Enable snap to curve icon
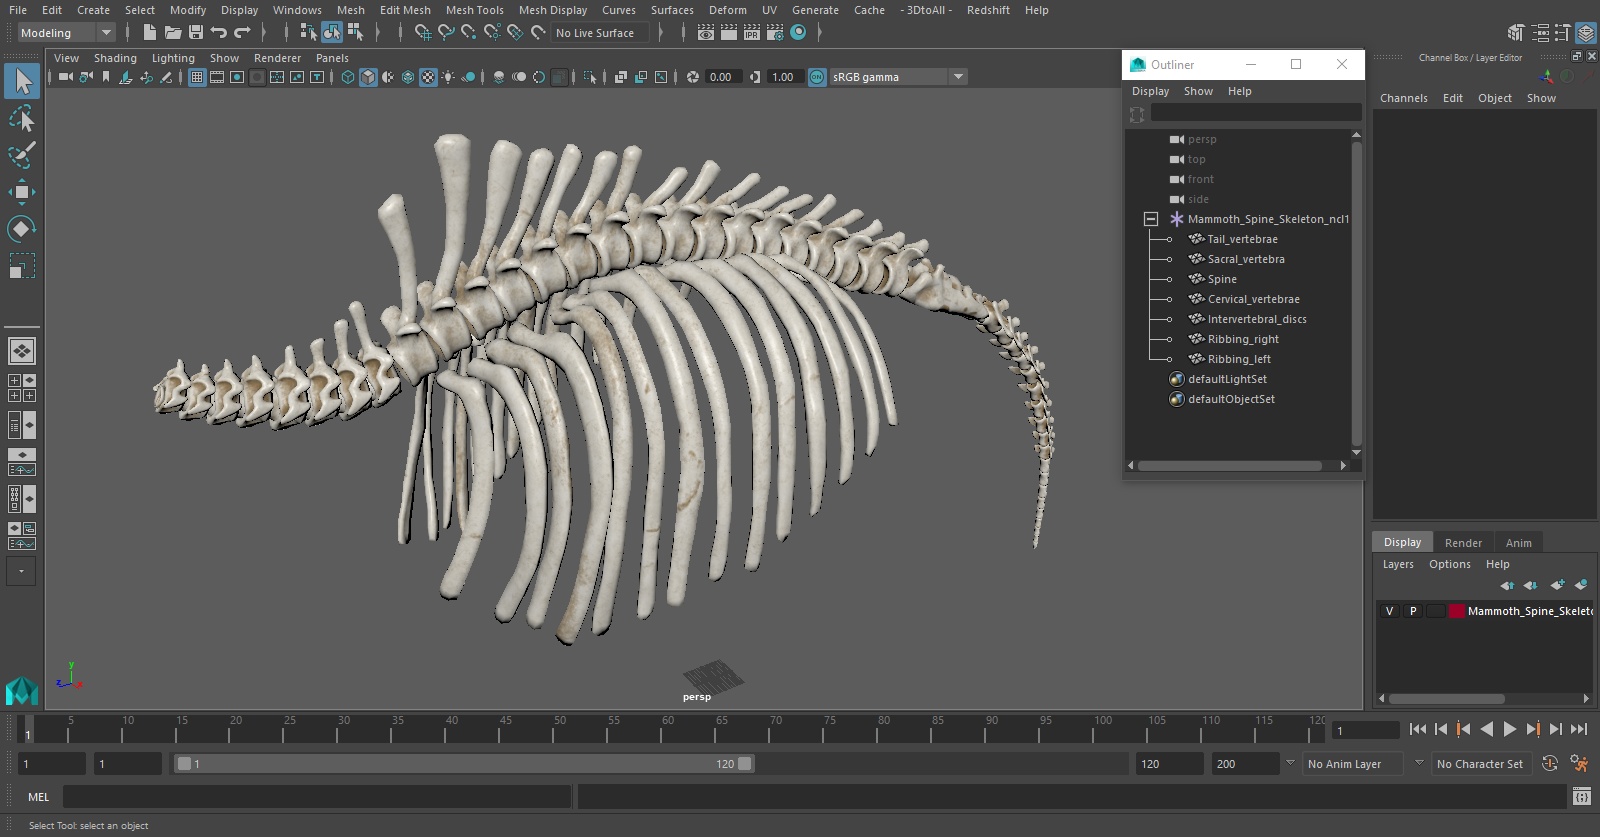 (x=446, y=33)
